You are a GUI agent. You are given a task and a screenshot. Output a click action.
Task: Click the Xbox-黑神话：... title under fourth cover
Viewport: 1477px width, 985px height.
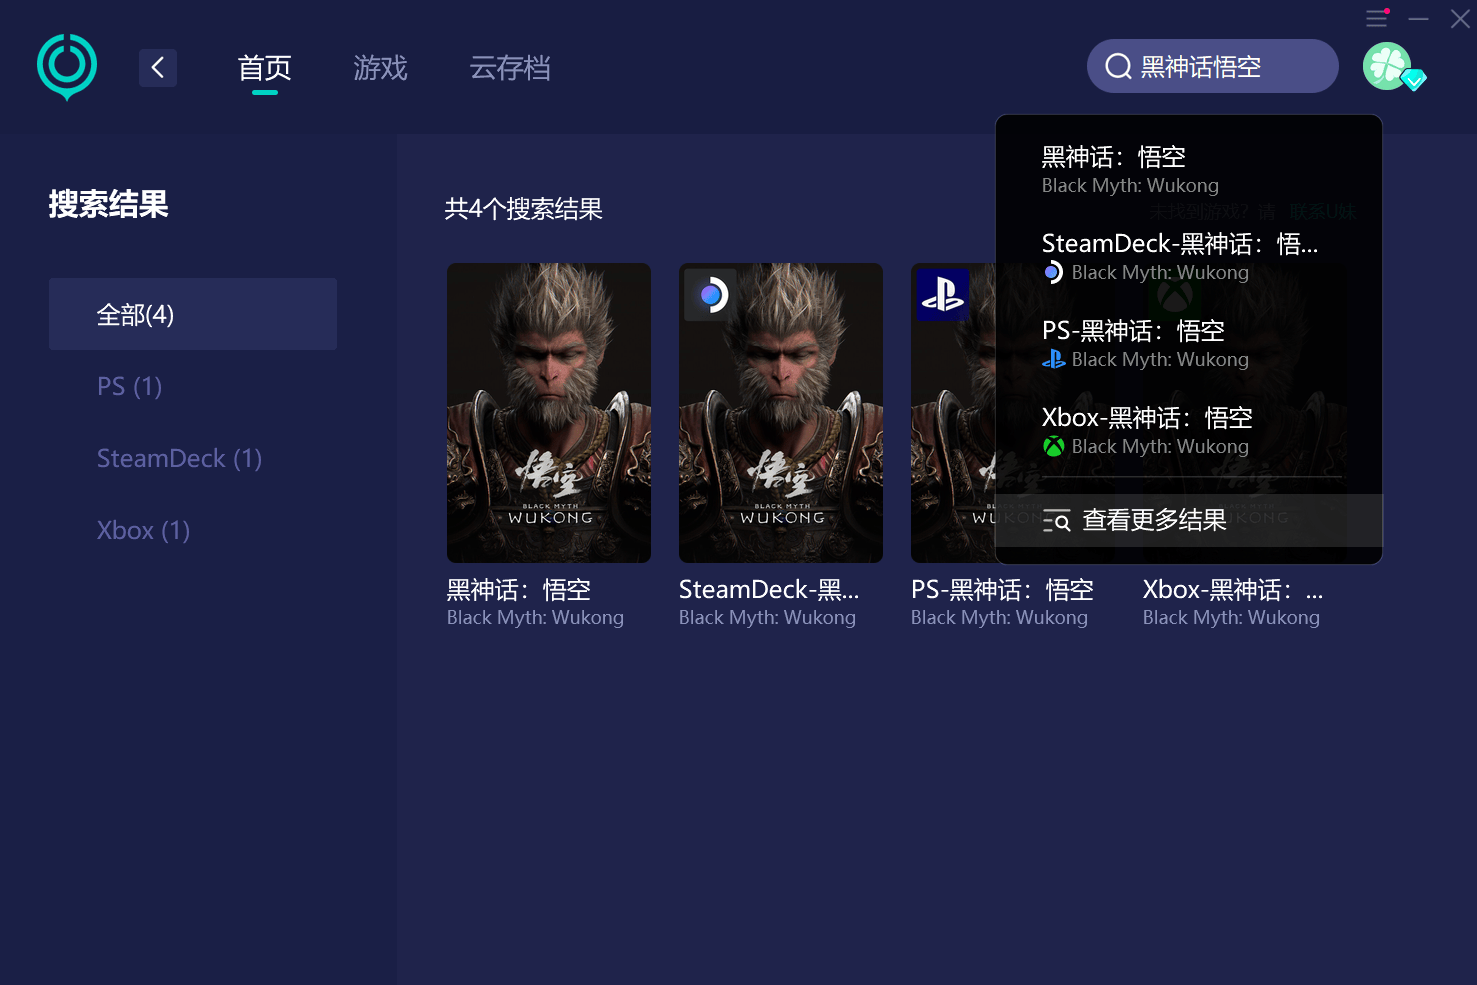(1233, 590)
